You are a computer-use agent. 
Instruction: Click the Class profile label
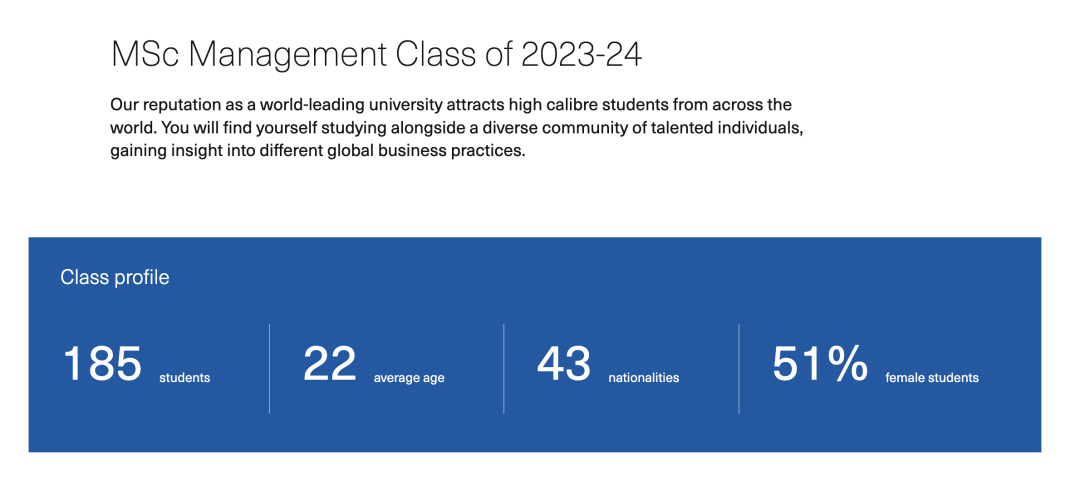pos(114,278)
